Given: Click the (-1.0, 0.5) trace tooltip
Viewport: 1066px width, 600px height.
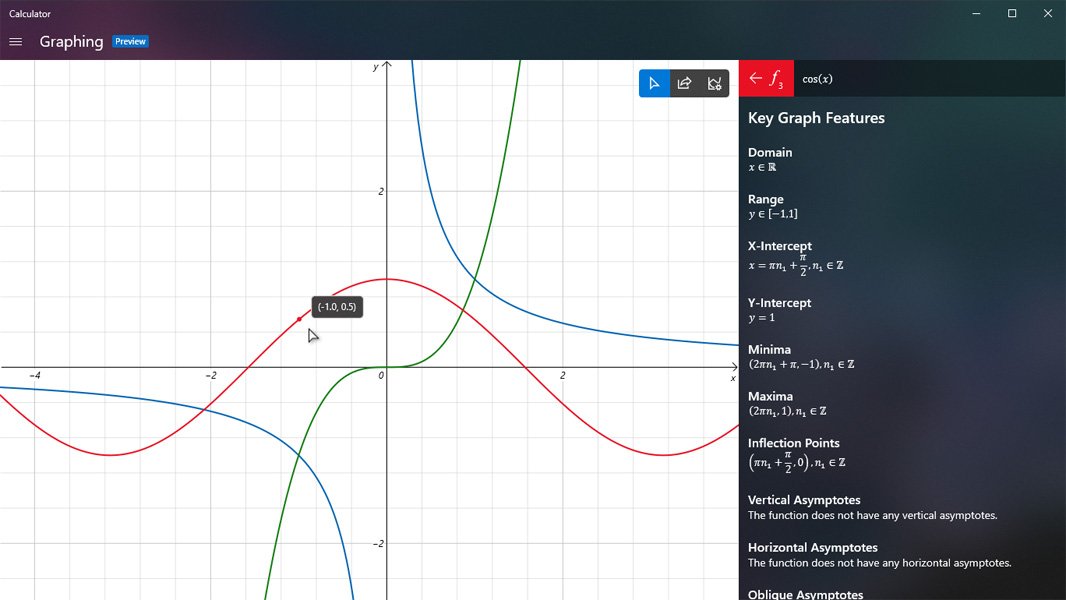Looking at the screenshot, I should point(337,307).
